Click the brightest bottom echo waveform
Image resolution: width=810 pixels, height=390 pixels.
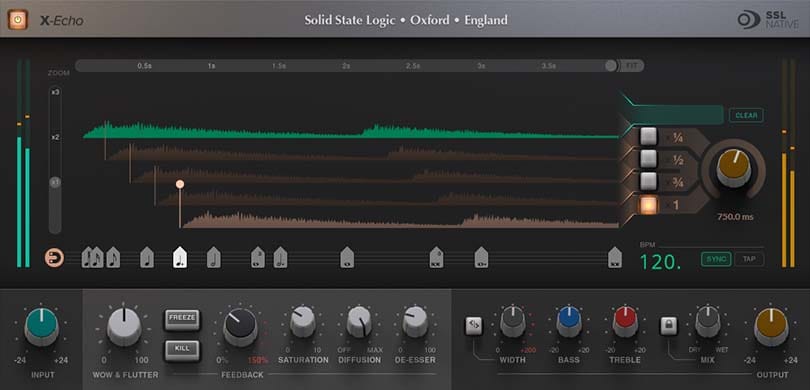pos(401,220)
